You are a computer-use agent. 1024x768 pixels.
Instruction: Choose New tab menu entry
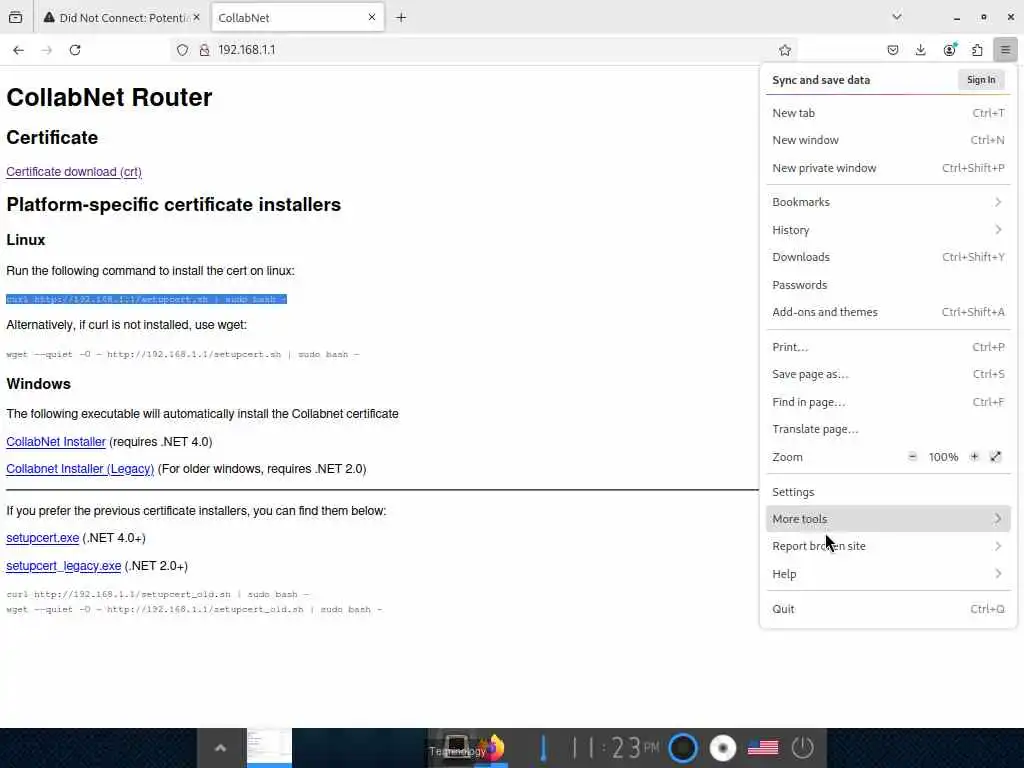pyautogui.click(x=888, y=113)
